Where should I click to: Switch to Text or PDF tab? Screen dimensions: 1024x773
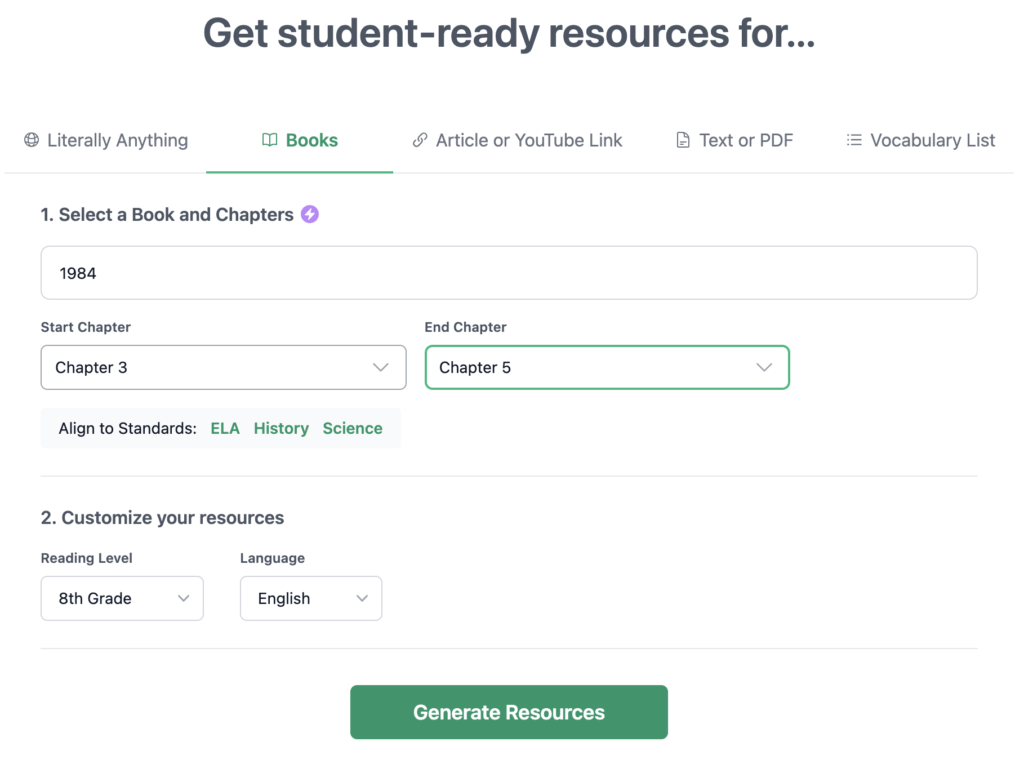point(735,140)
